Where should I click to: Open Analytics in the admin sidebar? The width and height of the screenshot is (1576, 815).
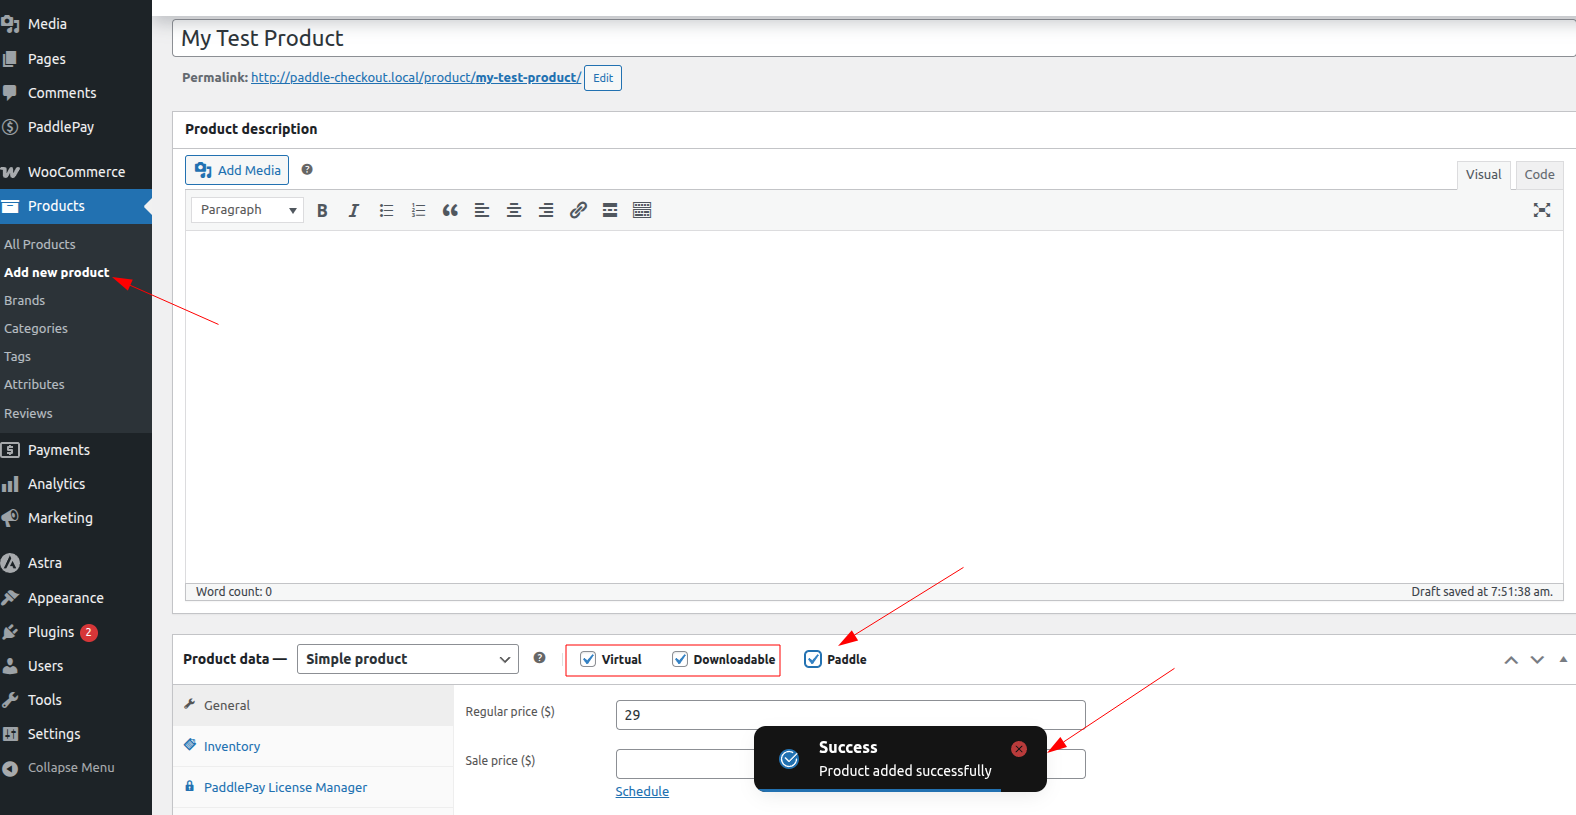pyautogui.click(x=76, y=484)
